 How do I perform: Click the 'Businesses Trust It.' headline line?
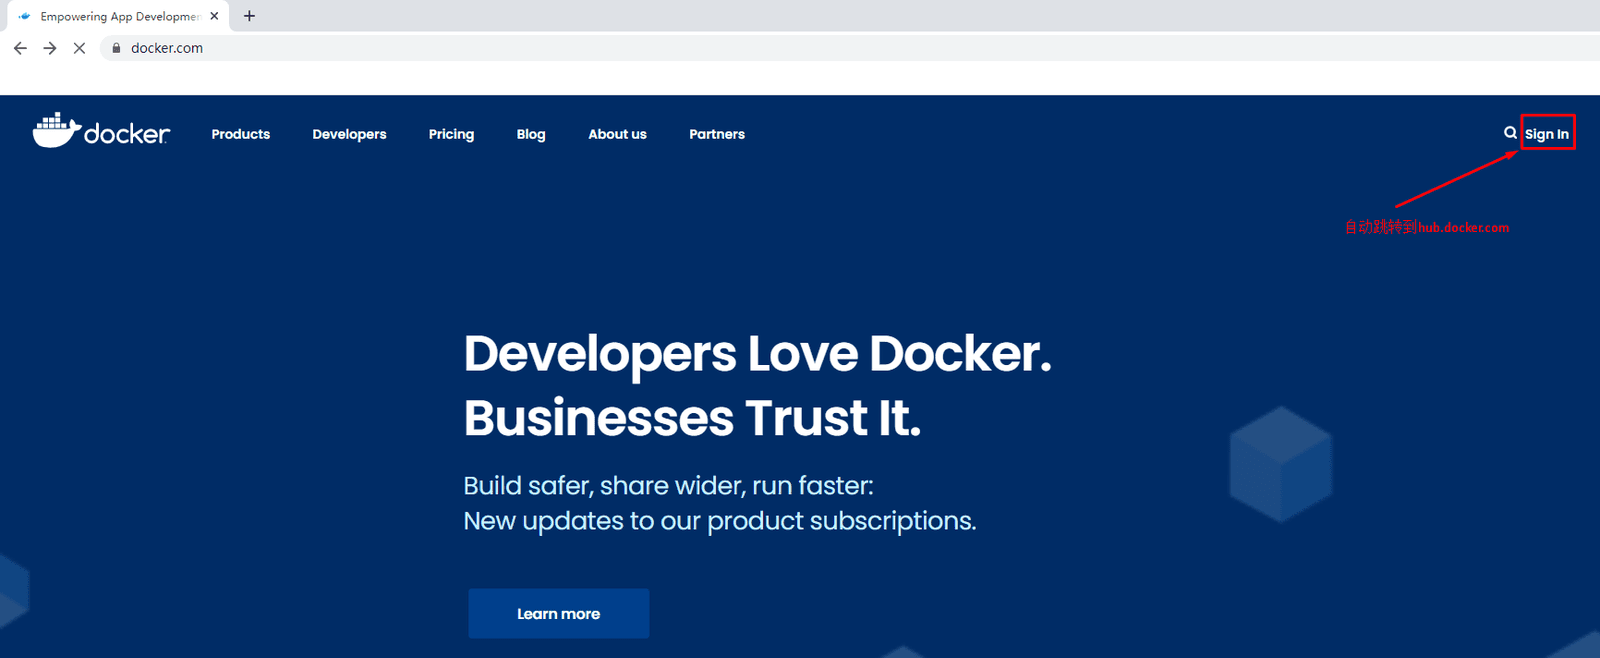point(692,417)
